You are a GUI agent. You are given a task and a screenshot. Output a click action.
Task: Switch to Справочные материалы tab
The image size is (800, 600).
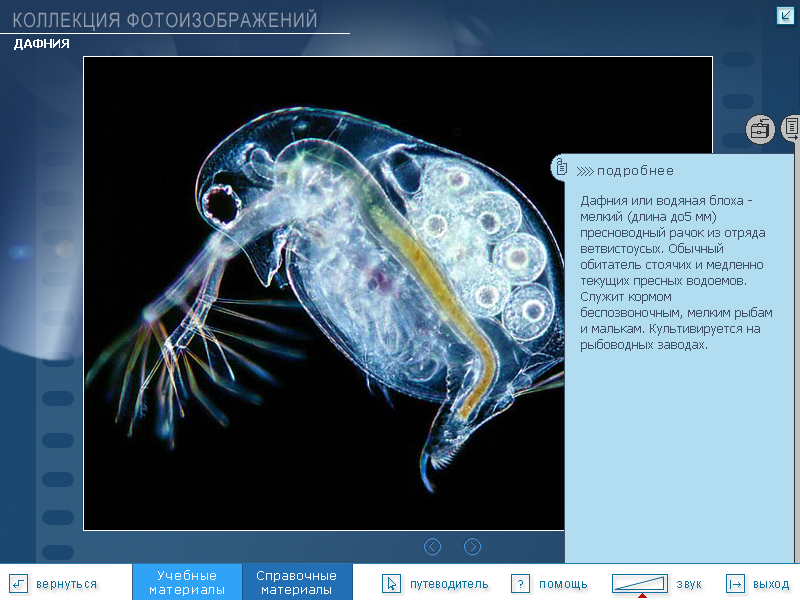coord(296,582)
